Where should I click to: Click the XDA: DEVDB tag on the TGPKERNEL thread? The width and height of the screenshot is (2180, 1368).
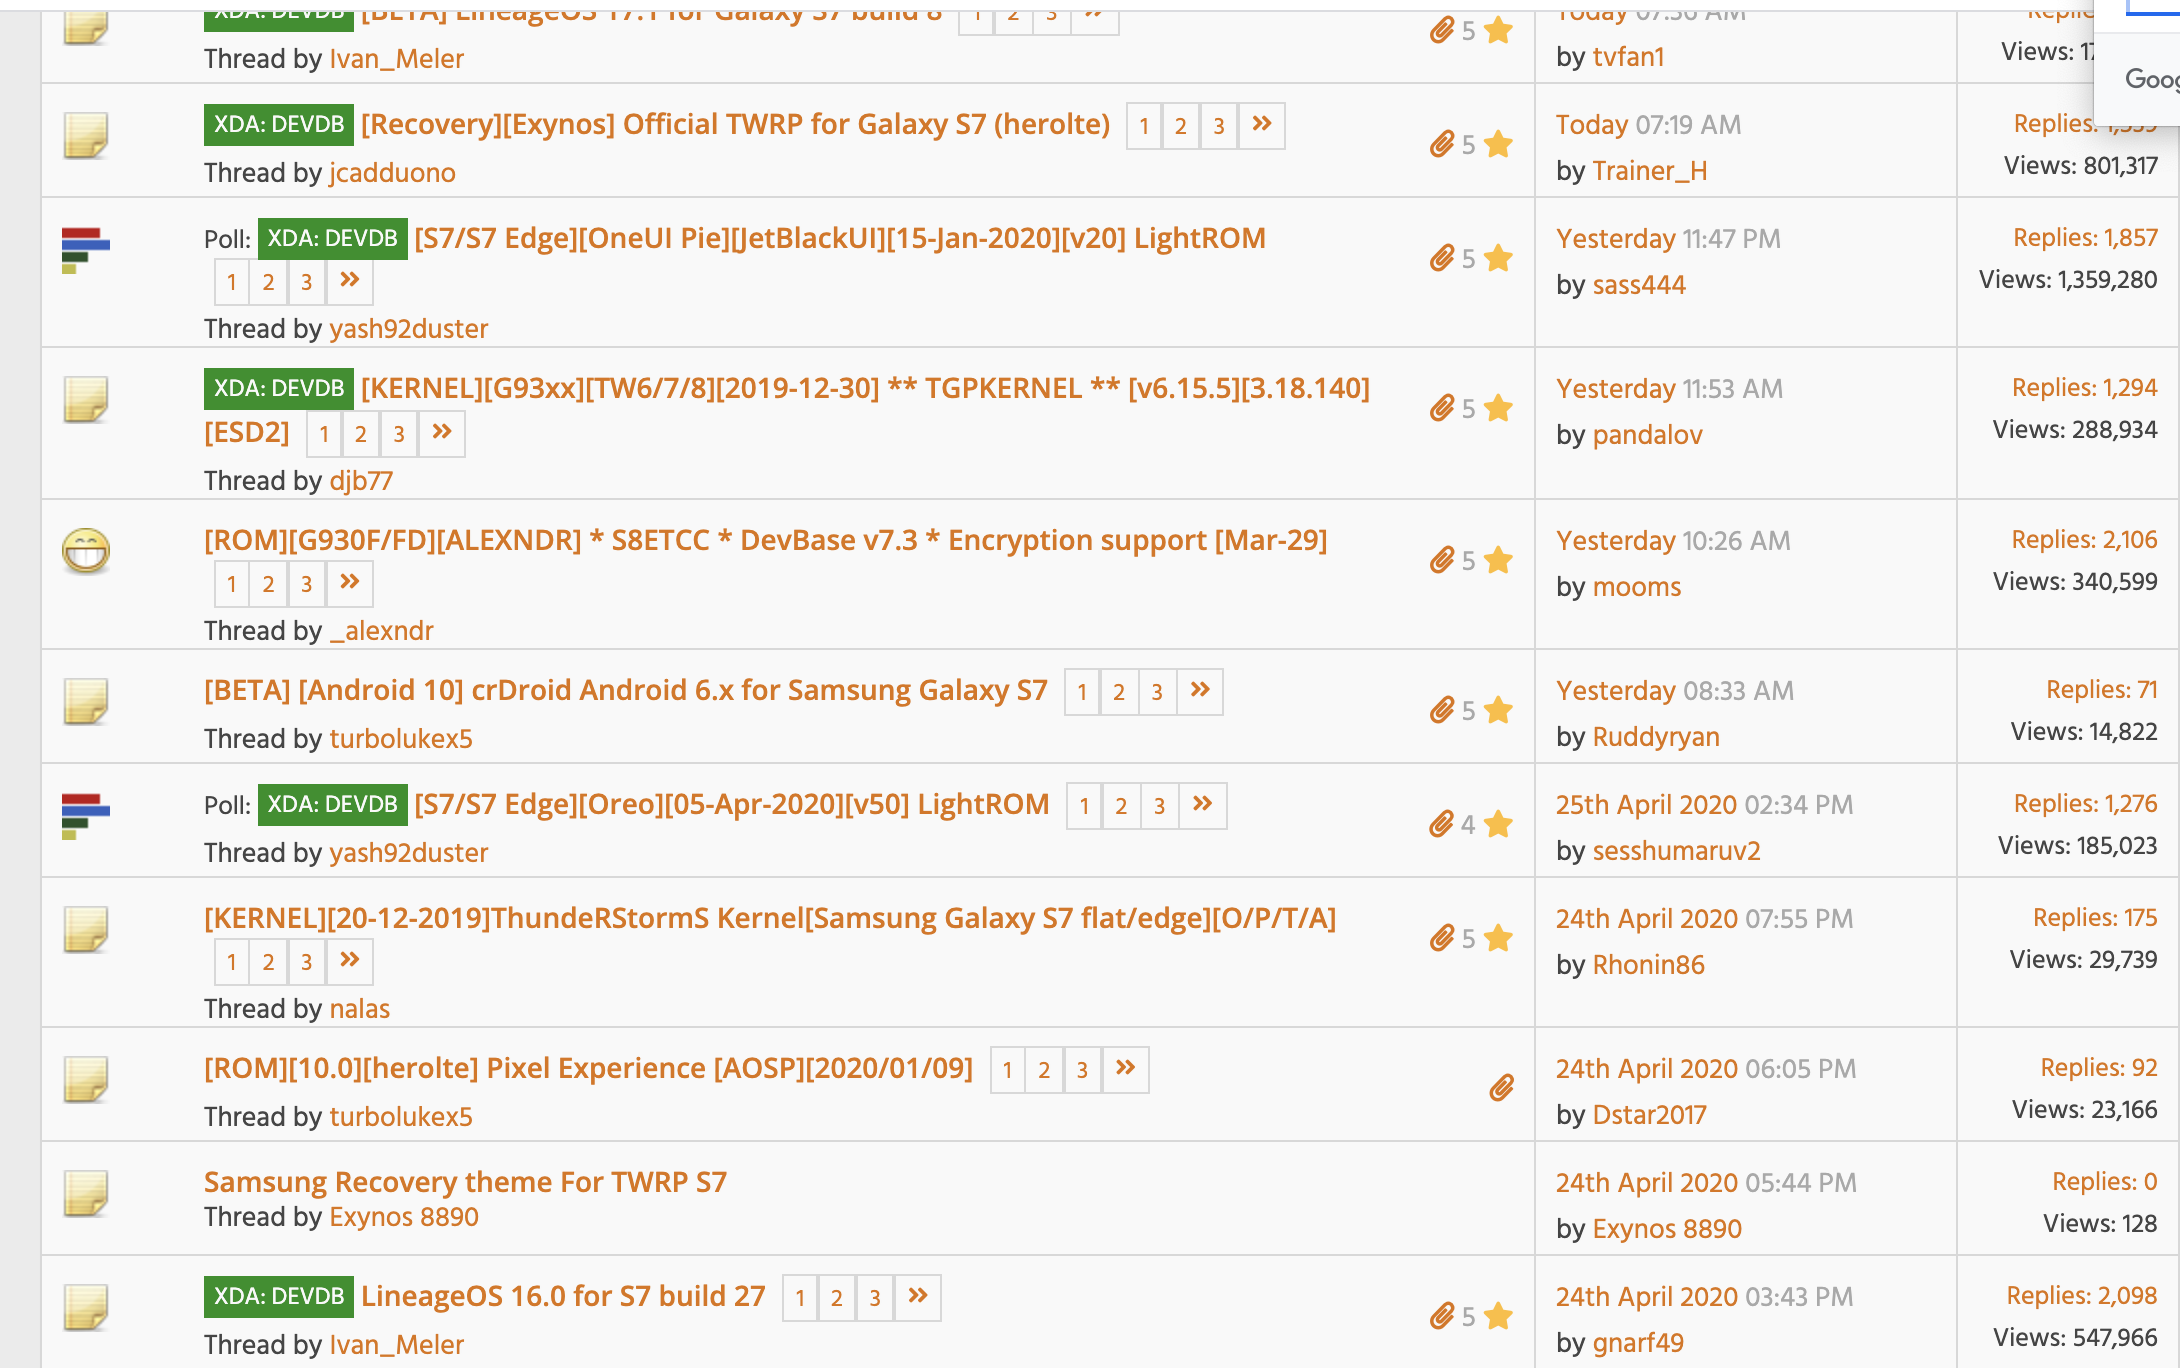(279, 389)
